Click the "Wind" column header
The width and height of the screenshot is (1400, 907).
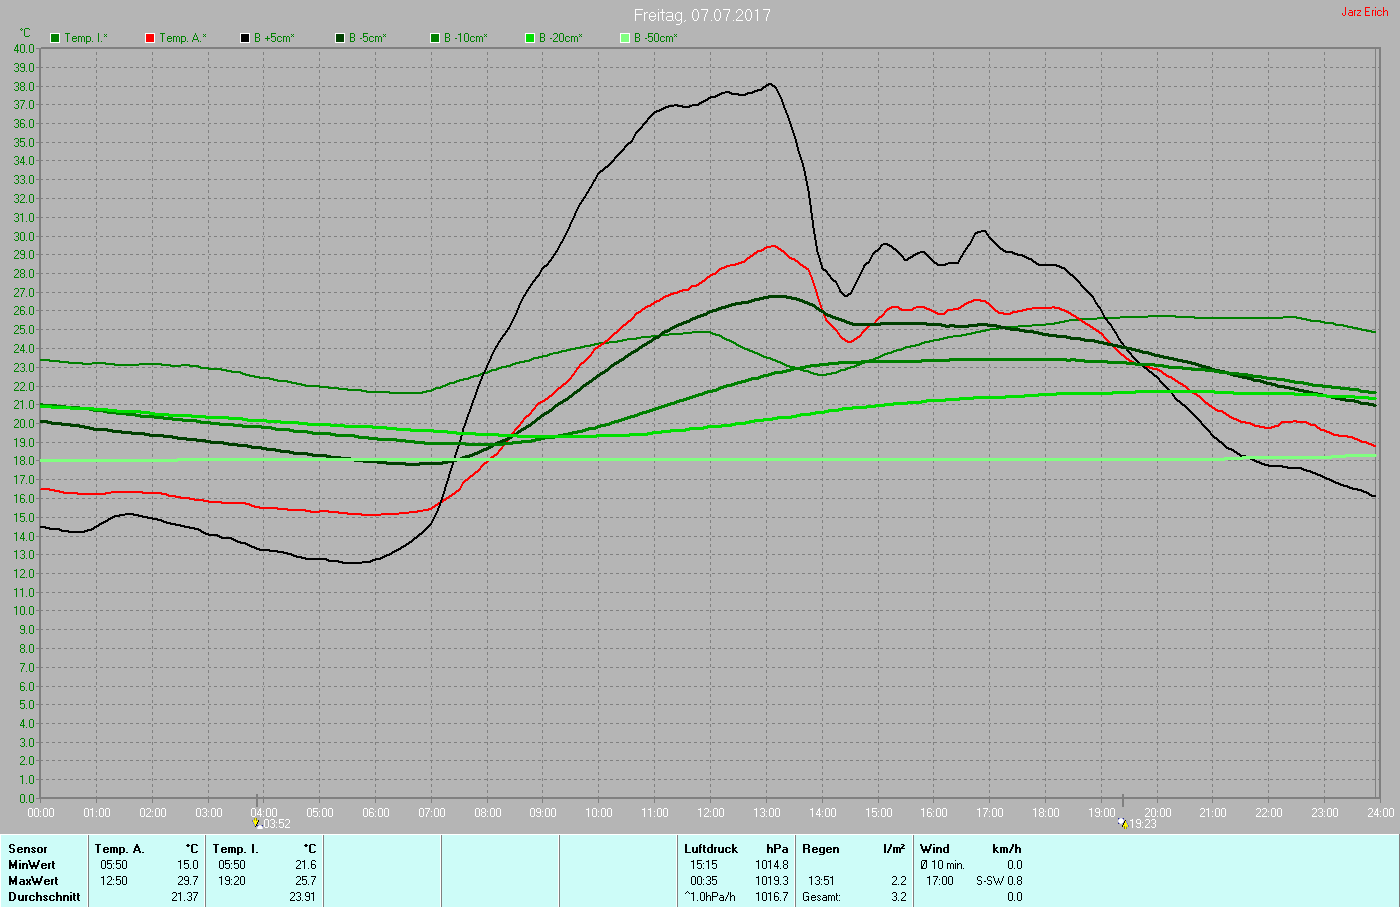pyautogui.click(x=935, y=849)
